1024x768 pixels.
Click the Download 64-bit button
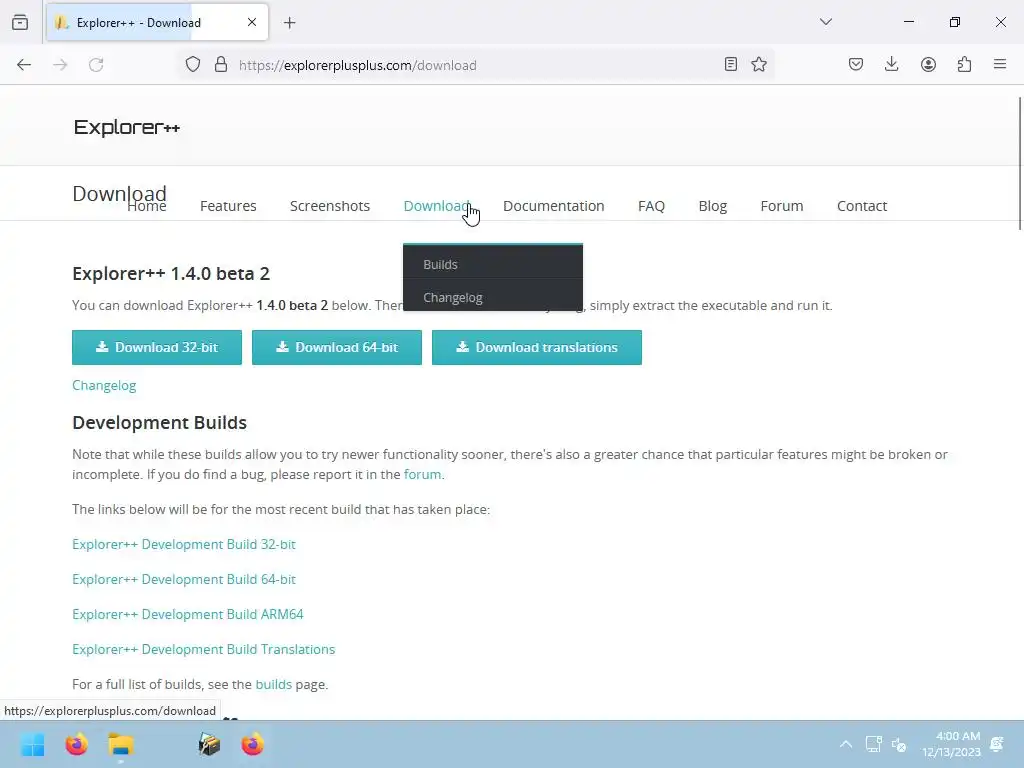(x=337, y=347)
